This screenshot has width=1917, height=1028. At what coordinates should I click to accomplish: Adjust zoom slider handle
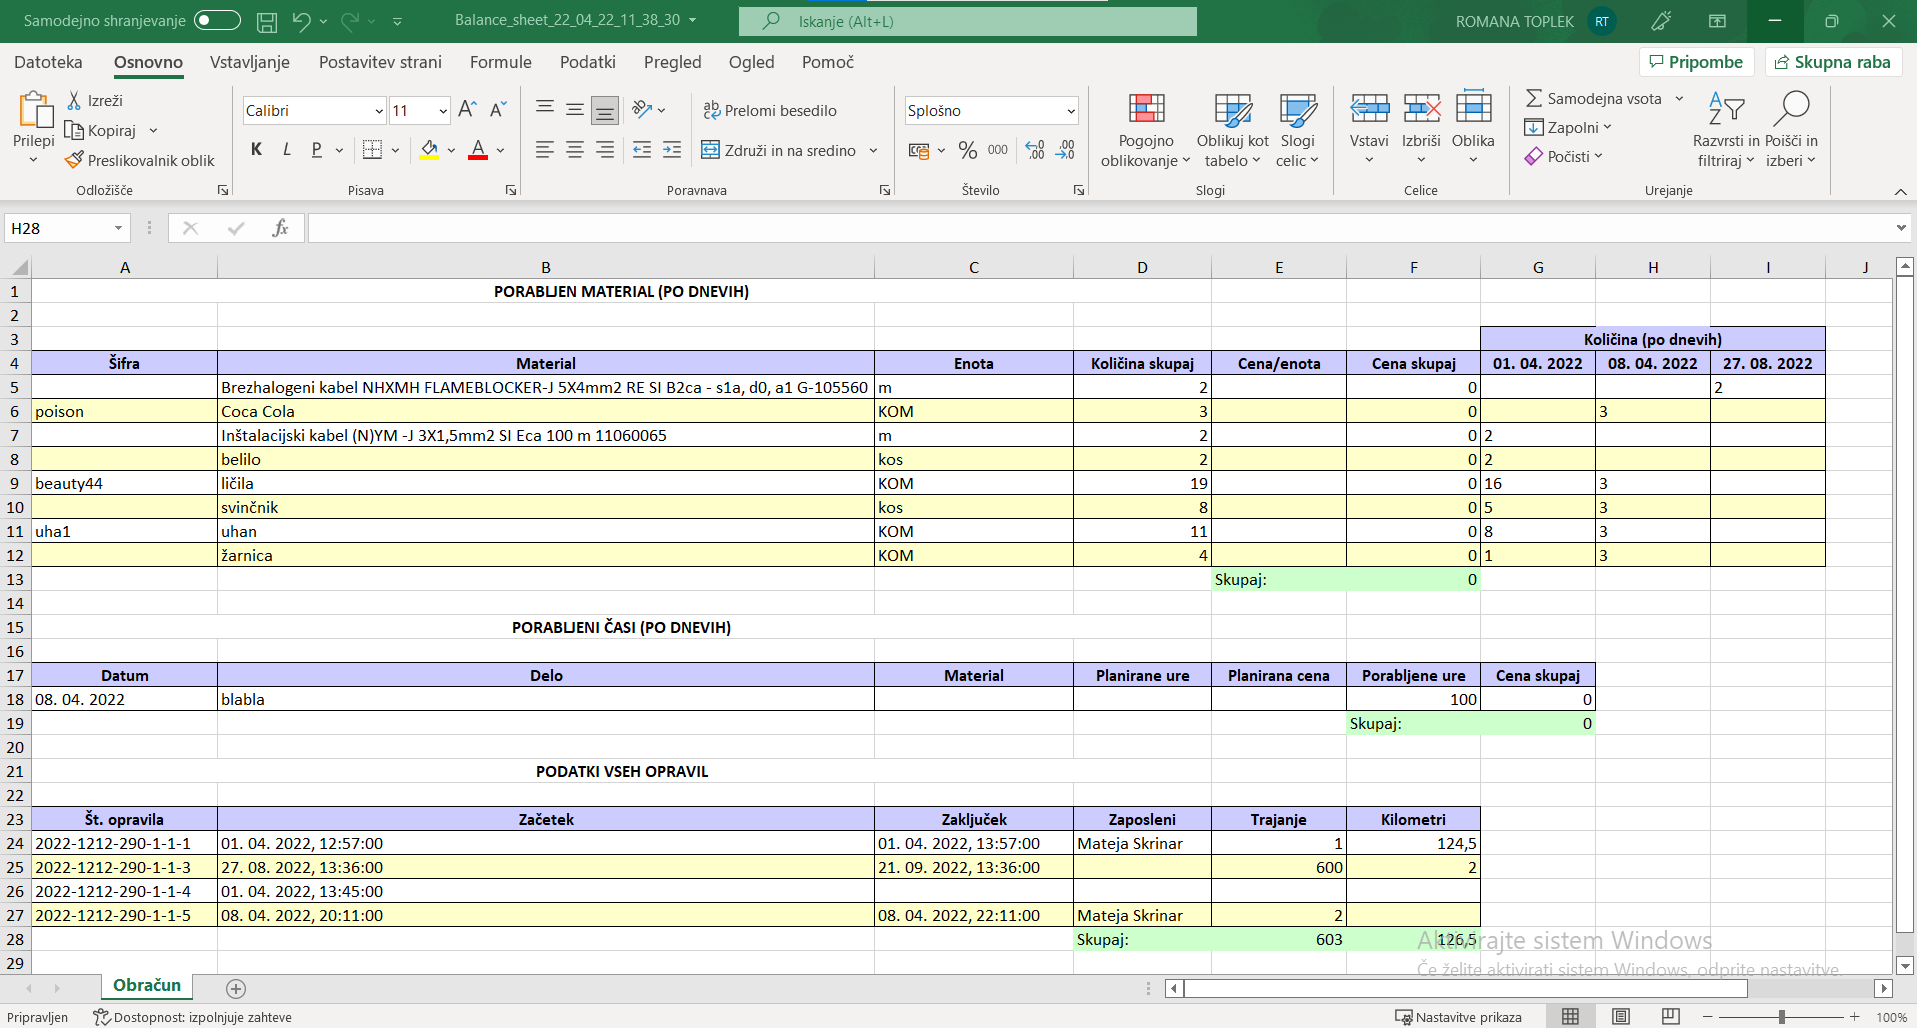[x=1781, y=1016]
